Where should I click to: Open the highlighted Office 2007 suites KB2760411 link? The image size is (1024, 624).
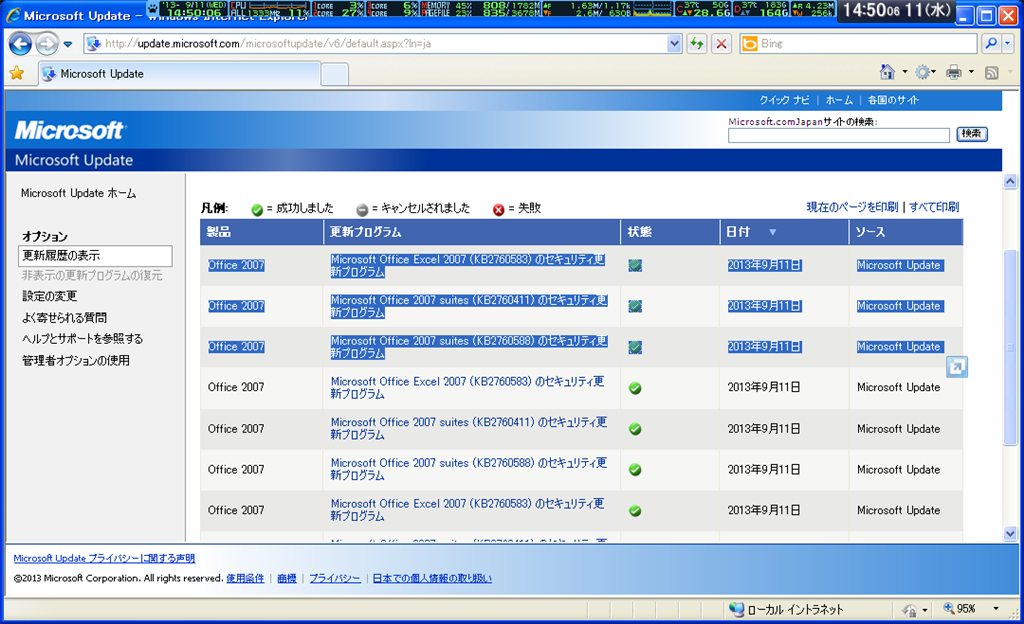(469, 306)
